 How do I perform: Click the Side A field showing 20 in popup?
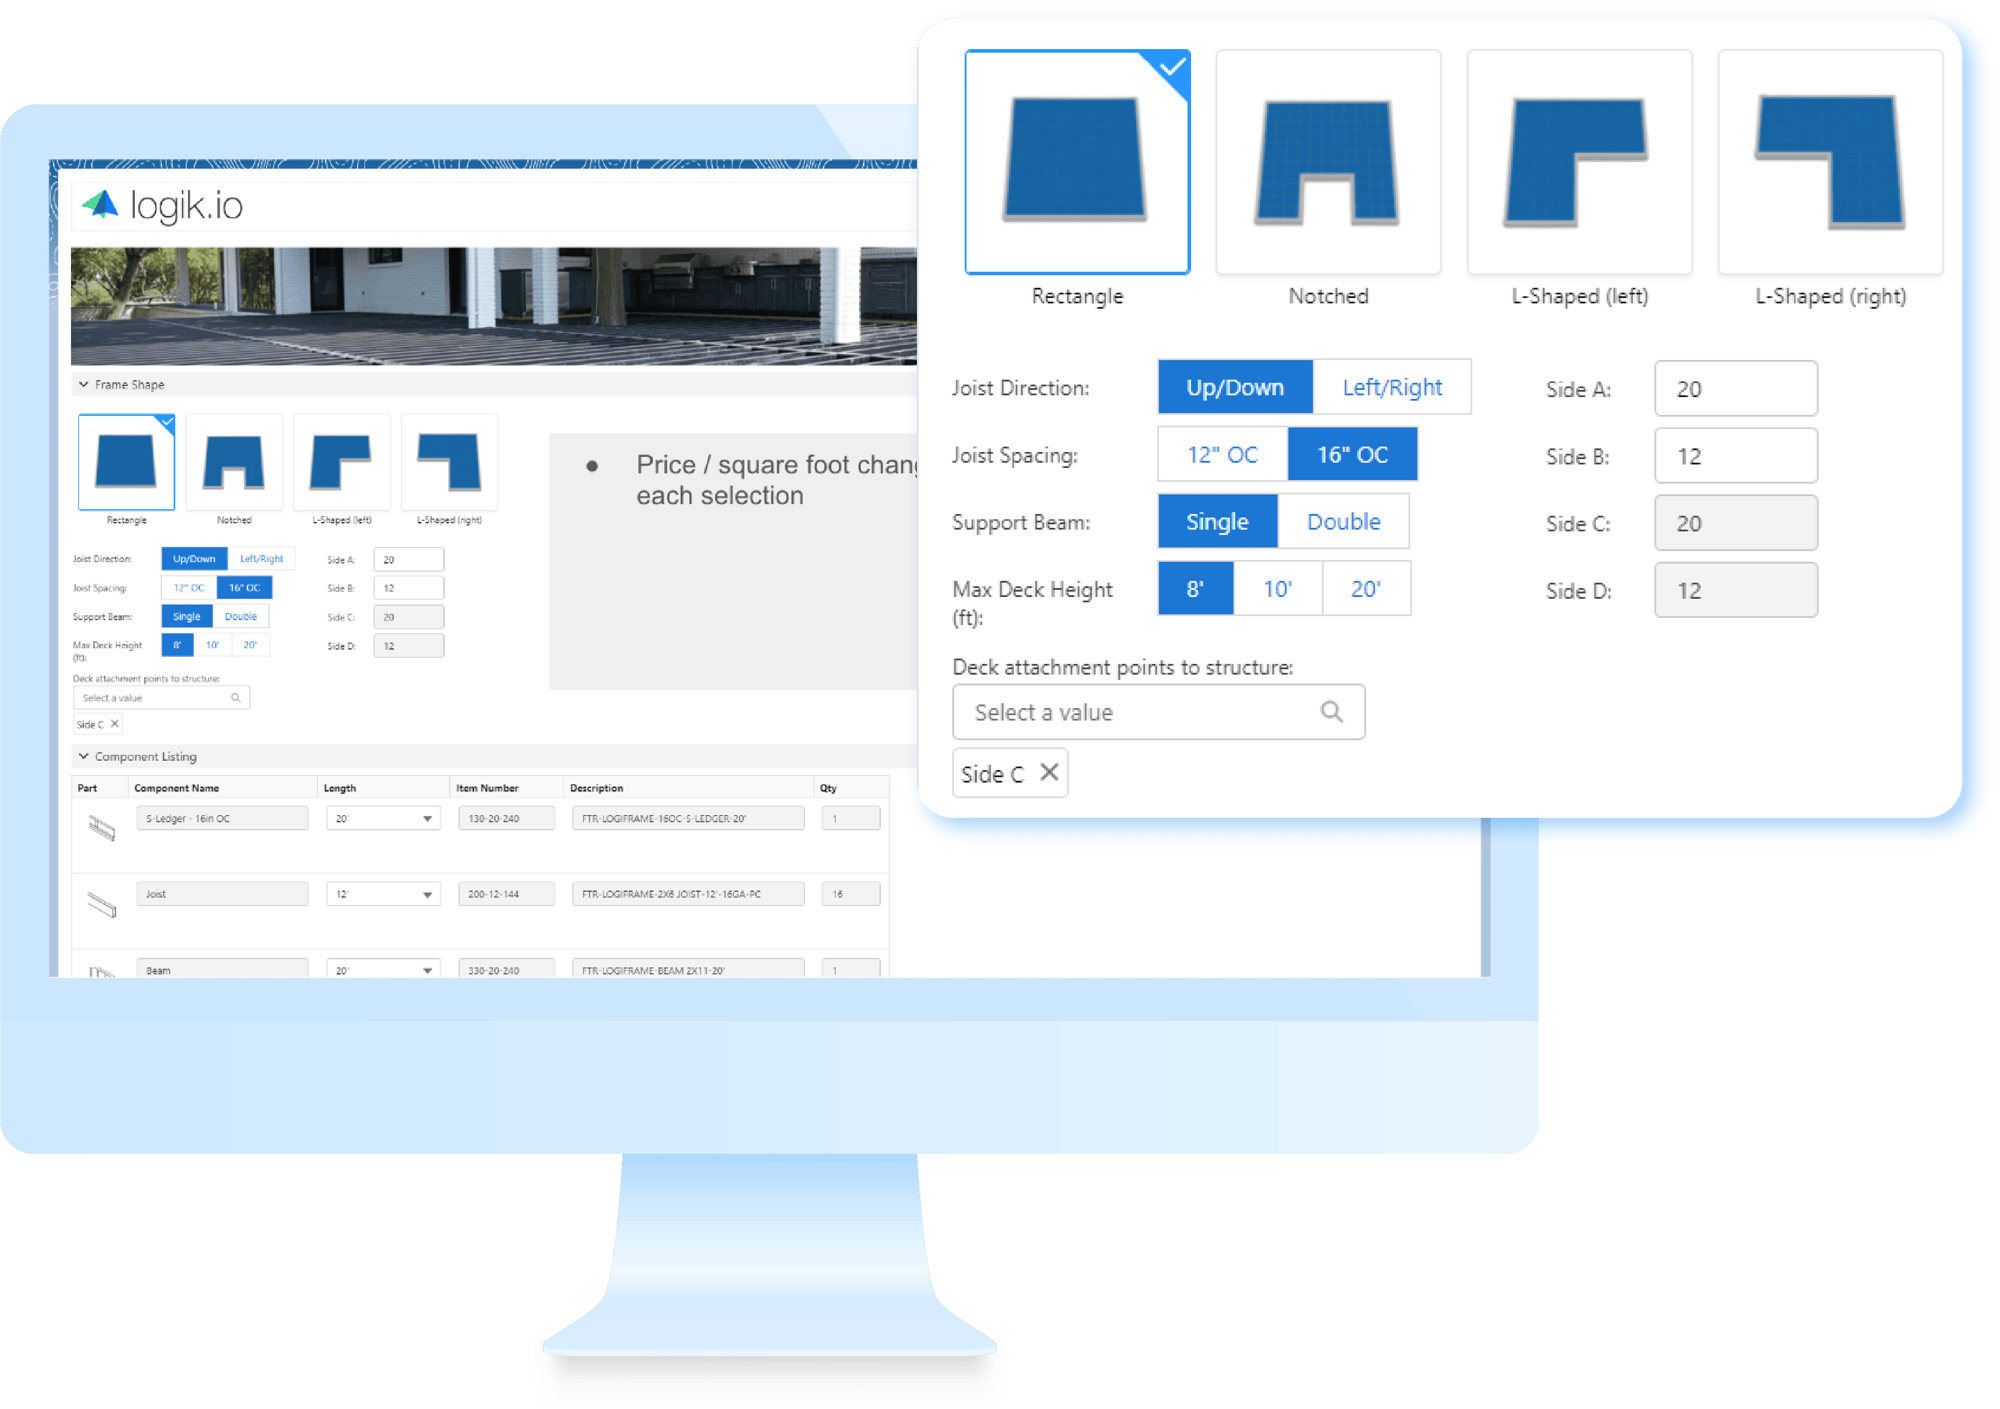(1735, 388)
